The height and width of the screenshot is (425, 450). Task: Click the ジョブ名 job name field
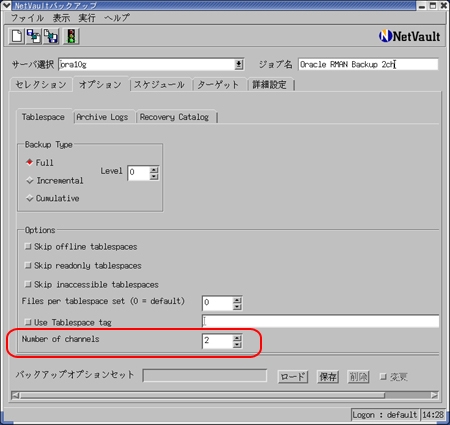[x=368, y=64]
